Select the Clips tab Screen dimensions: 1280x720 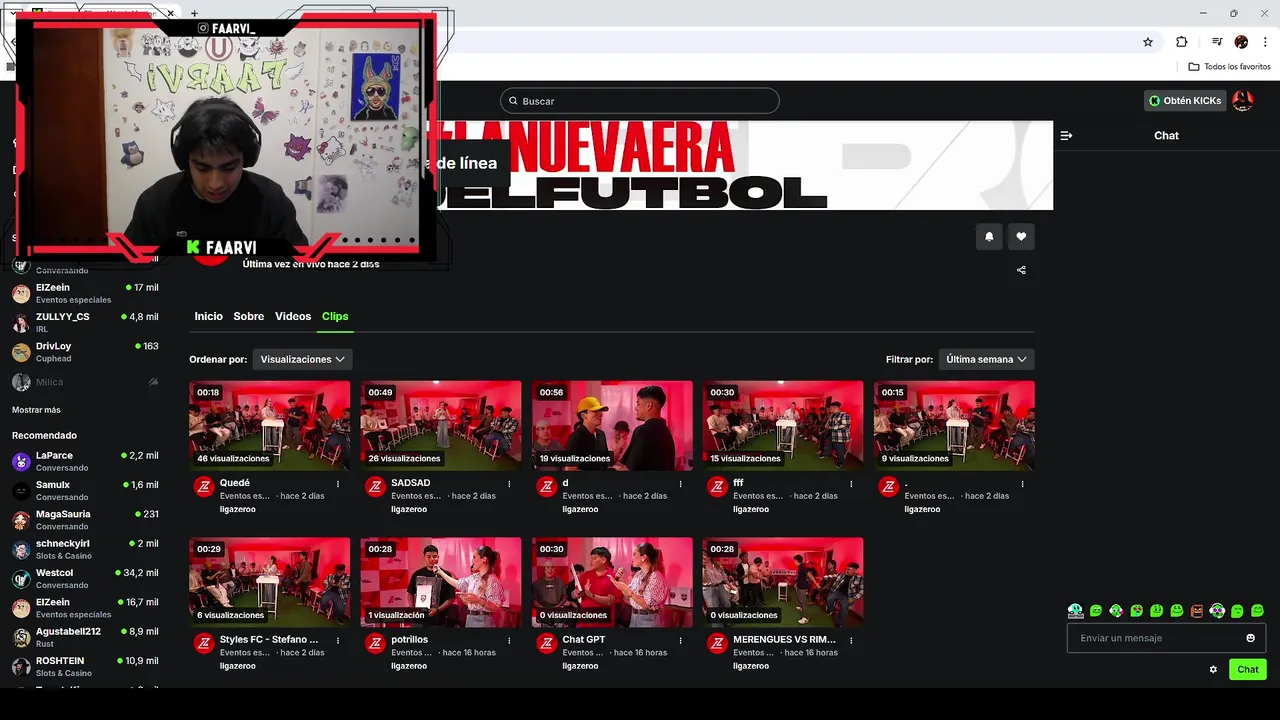(x=335, y=316)
